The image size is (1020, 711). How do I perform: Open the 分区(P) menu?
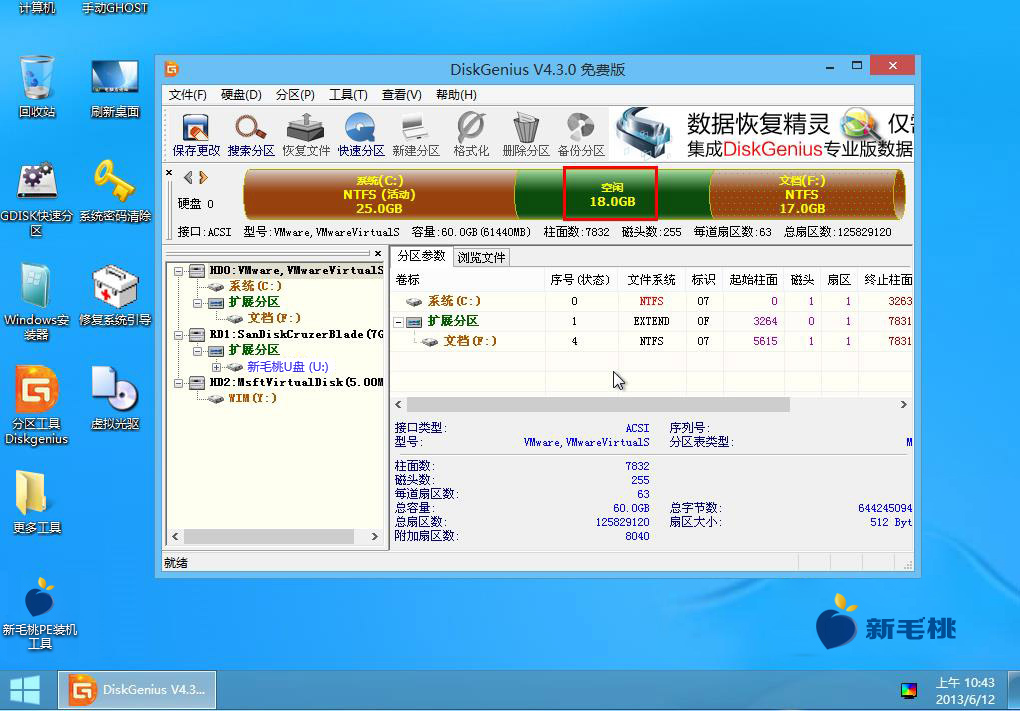click(295, 95)
